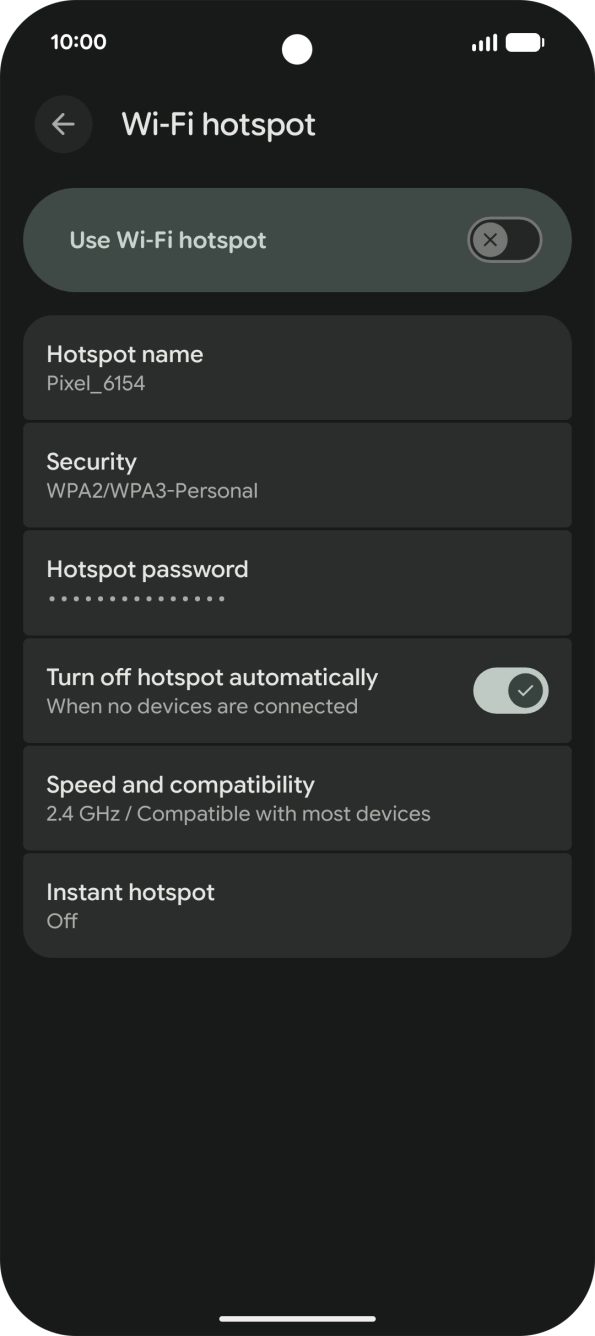Tap the back arrow to leave Wi-Fi hotspot
595x1336 pixels.
click(63, 124)
